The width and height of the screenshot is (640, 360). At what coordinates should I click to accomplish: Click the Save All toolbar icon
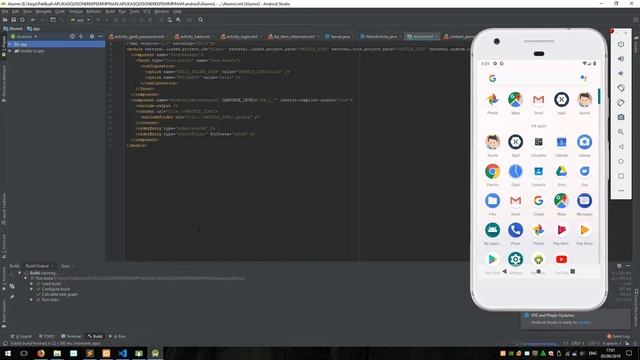click(x=13, y=20)
